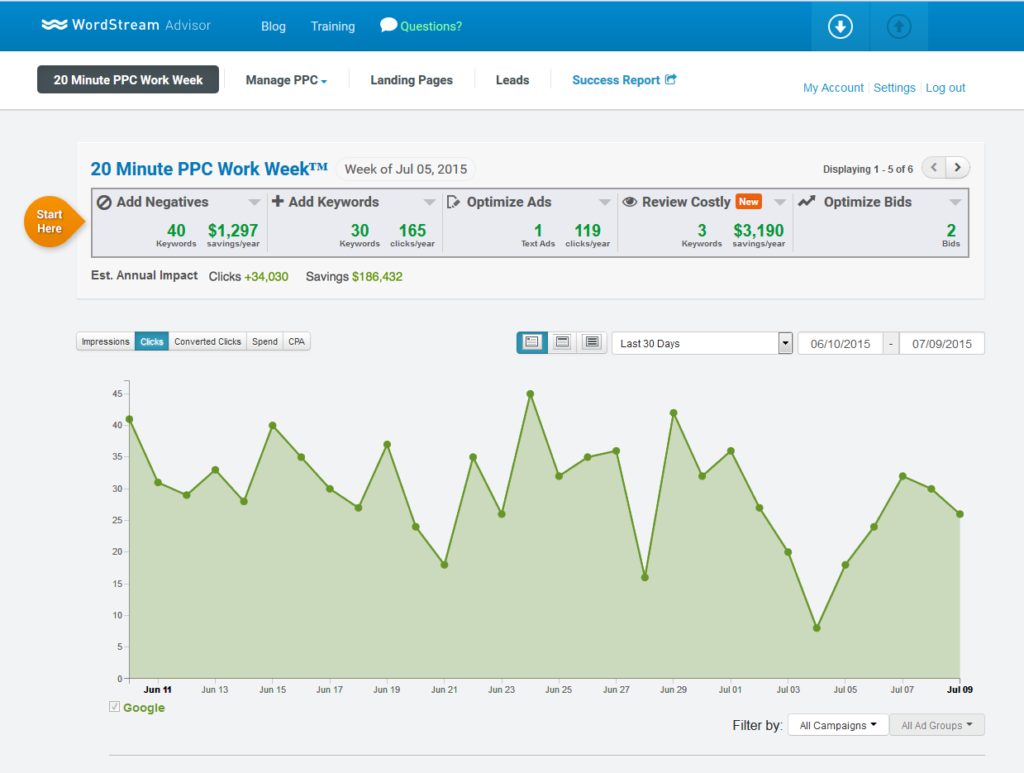The height and width of the screenshot is (773, 1024).
Task: Click the New badge on Review Costly
Action: 748,202
